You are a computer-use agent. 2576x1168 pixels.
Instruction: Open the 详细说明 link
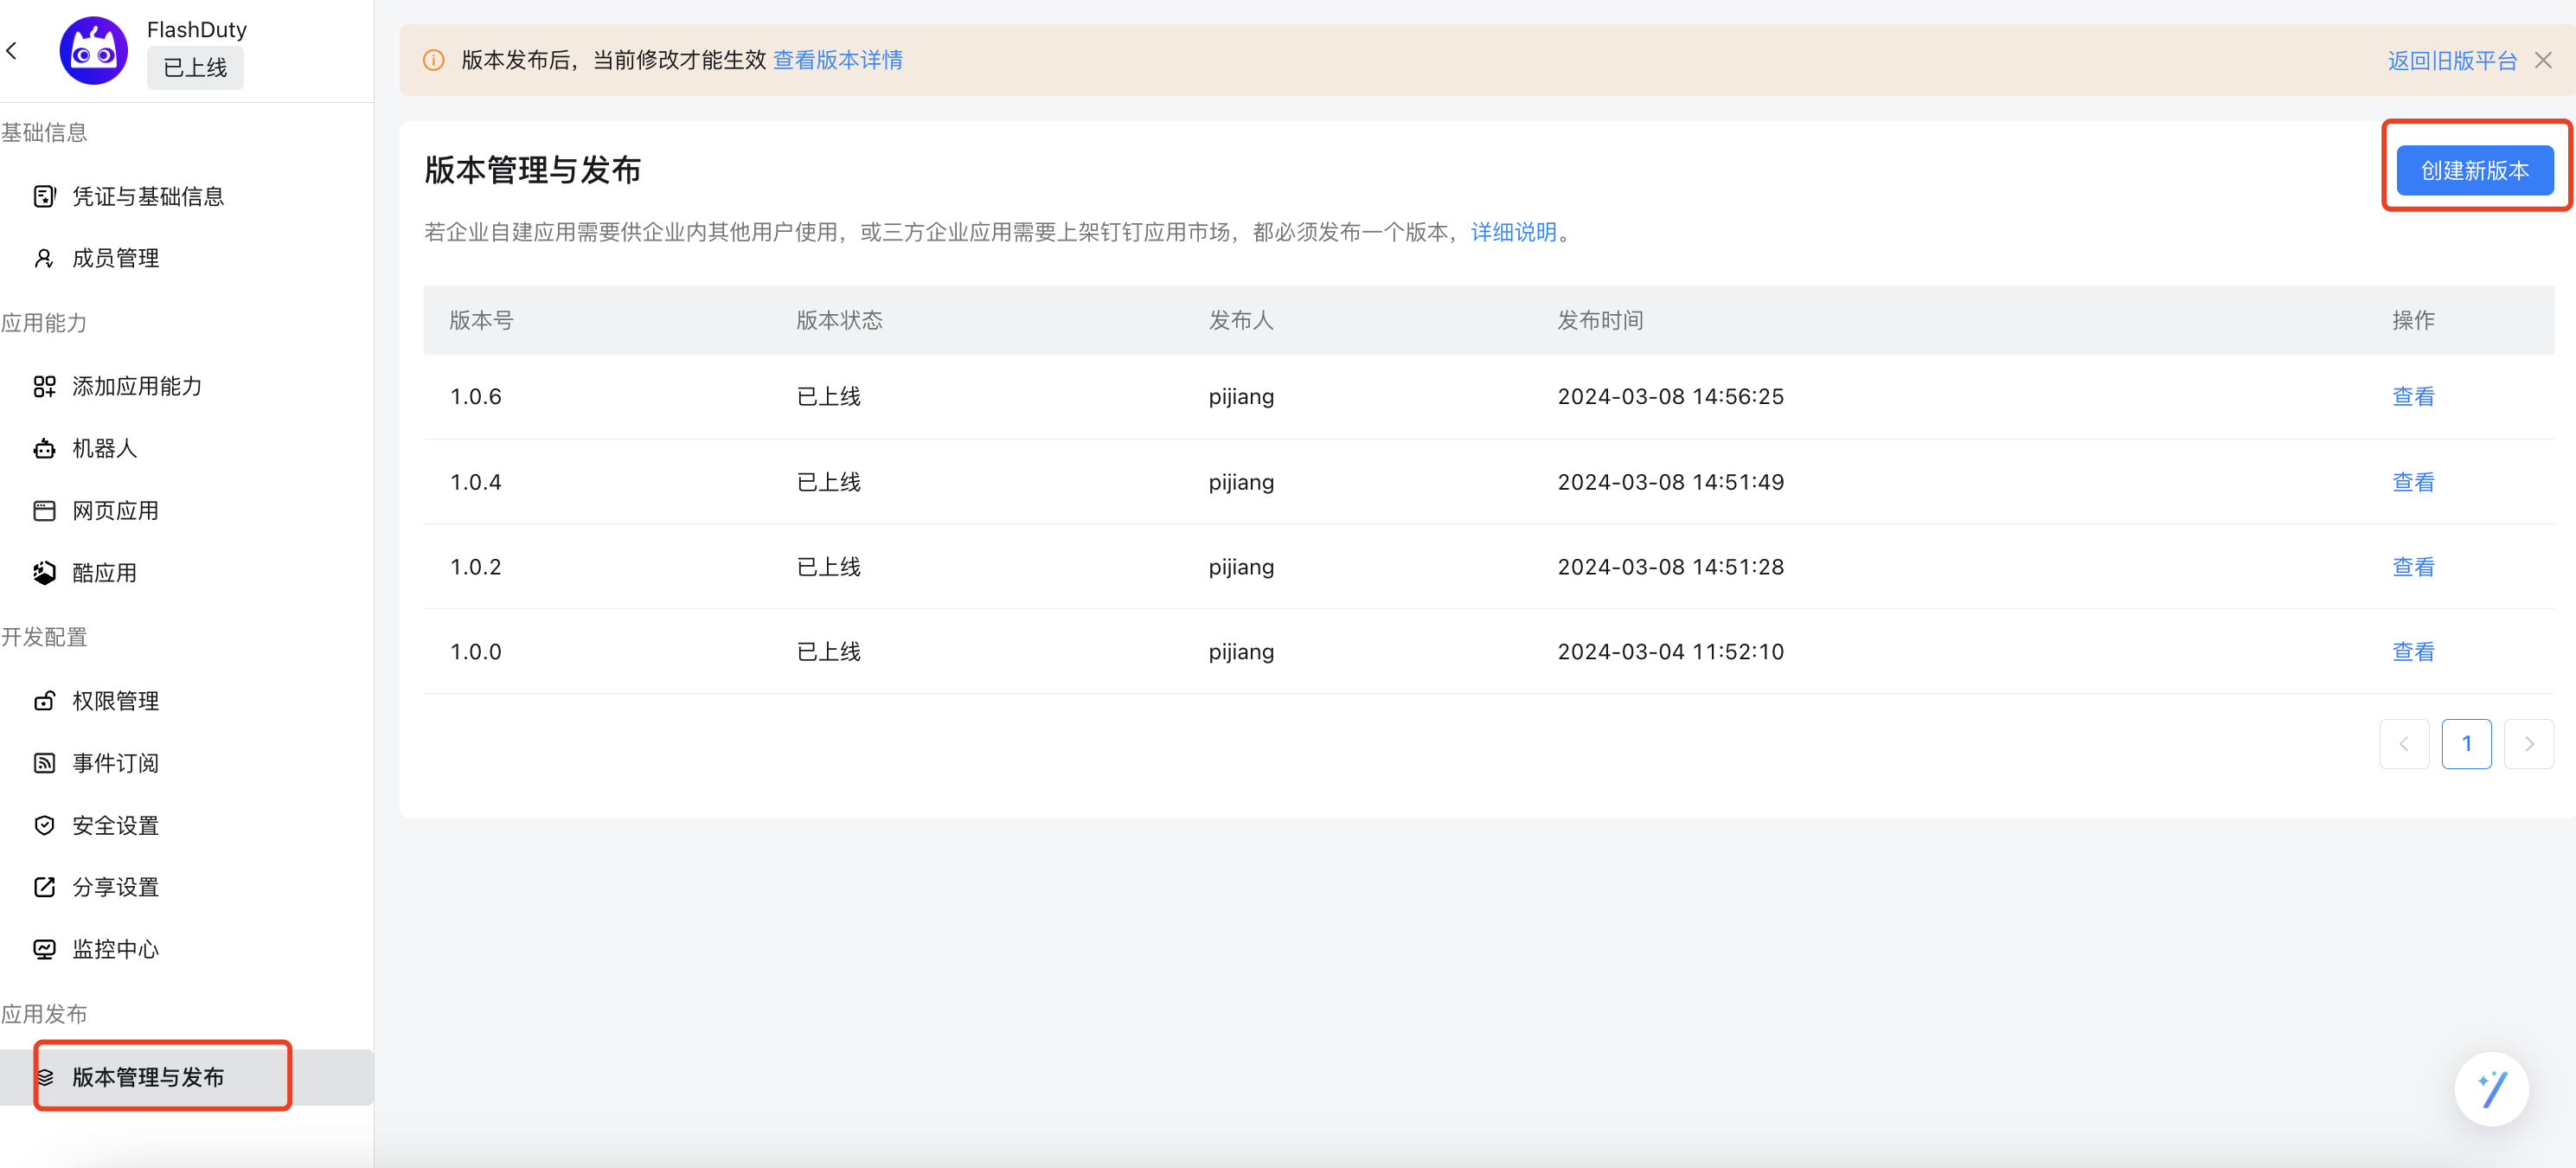pyautogui.click(x=1513, y=232)
